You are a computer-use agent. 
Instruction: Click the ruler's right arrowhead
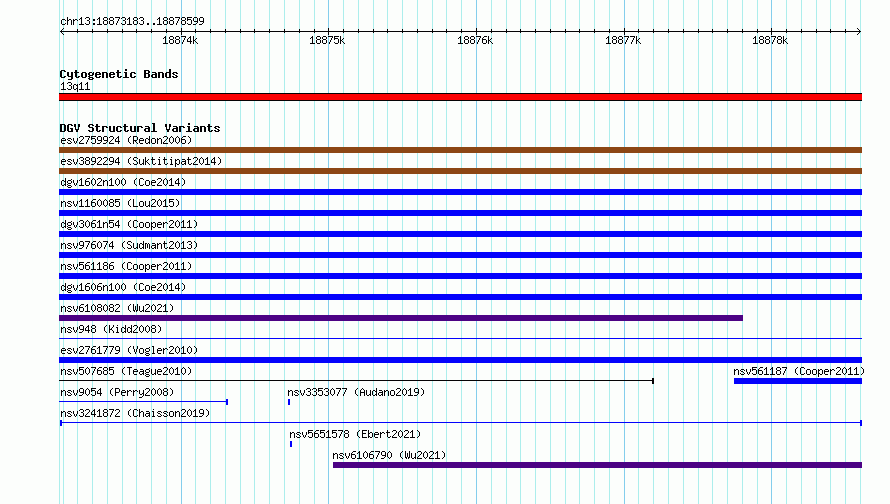859,31
